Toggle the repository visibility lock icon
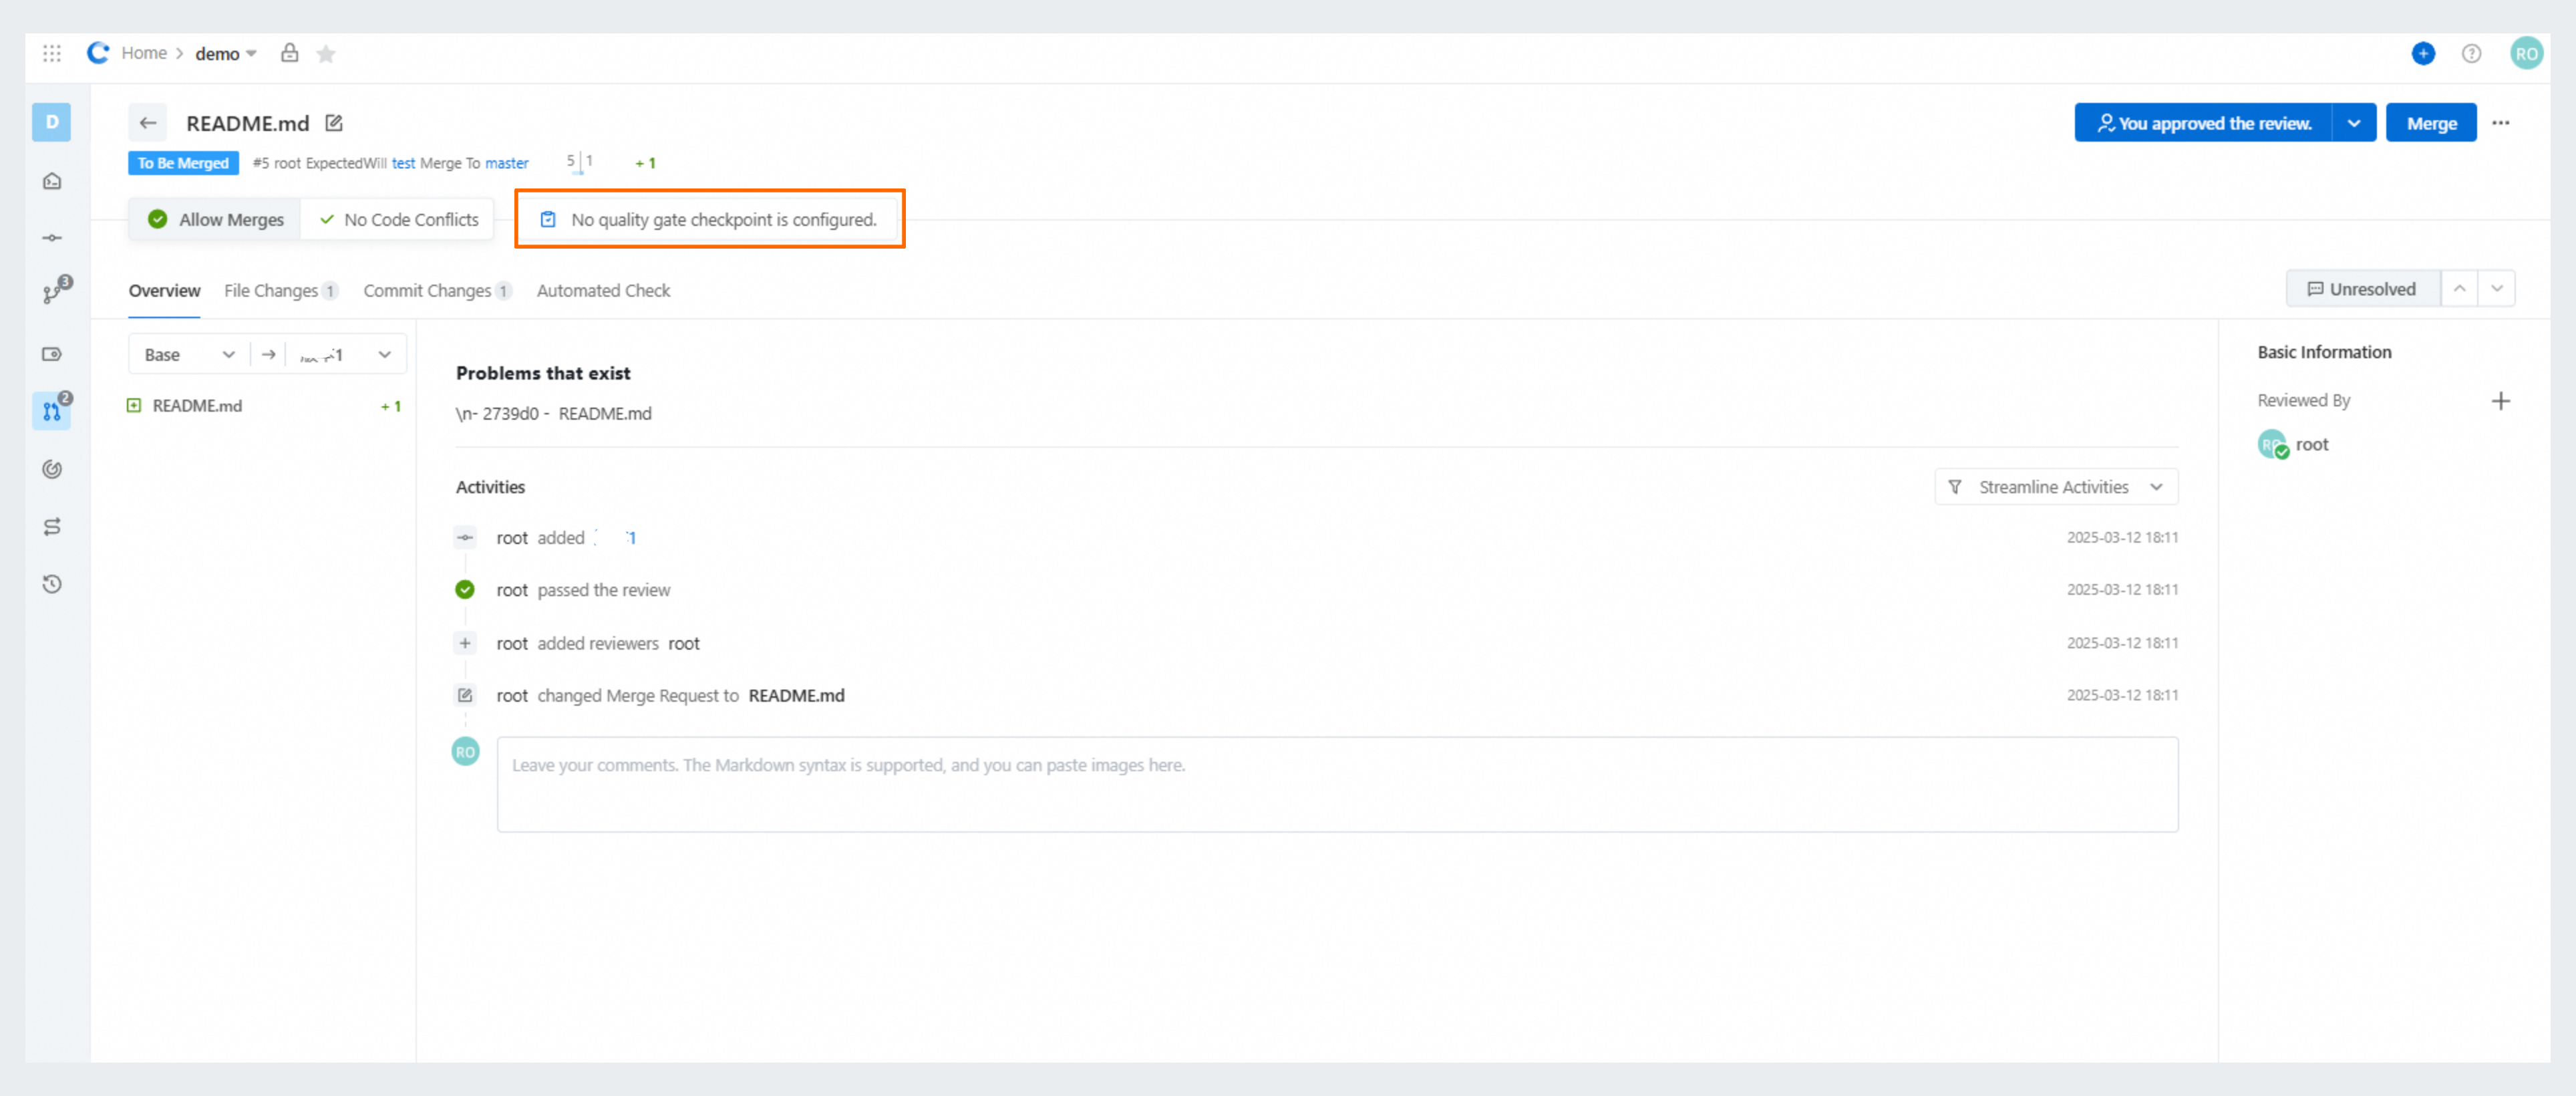Viewport: 2576px width, 1096px height. 289,53
